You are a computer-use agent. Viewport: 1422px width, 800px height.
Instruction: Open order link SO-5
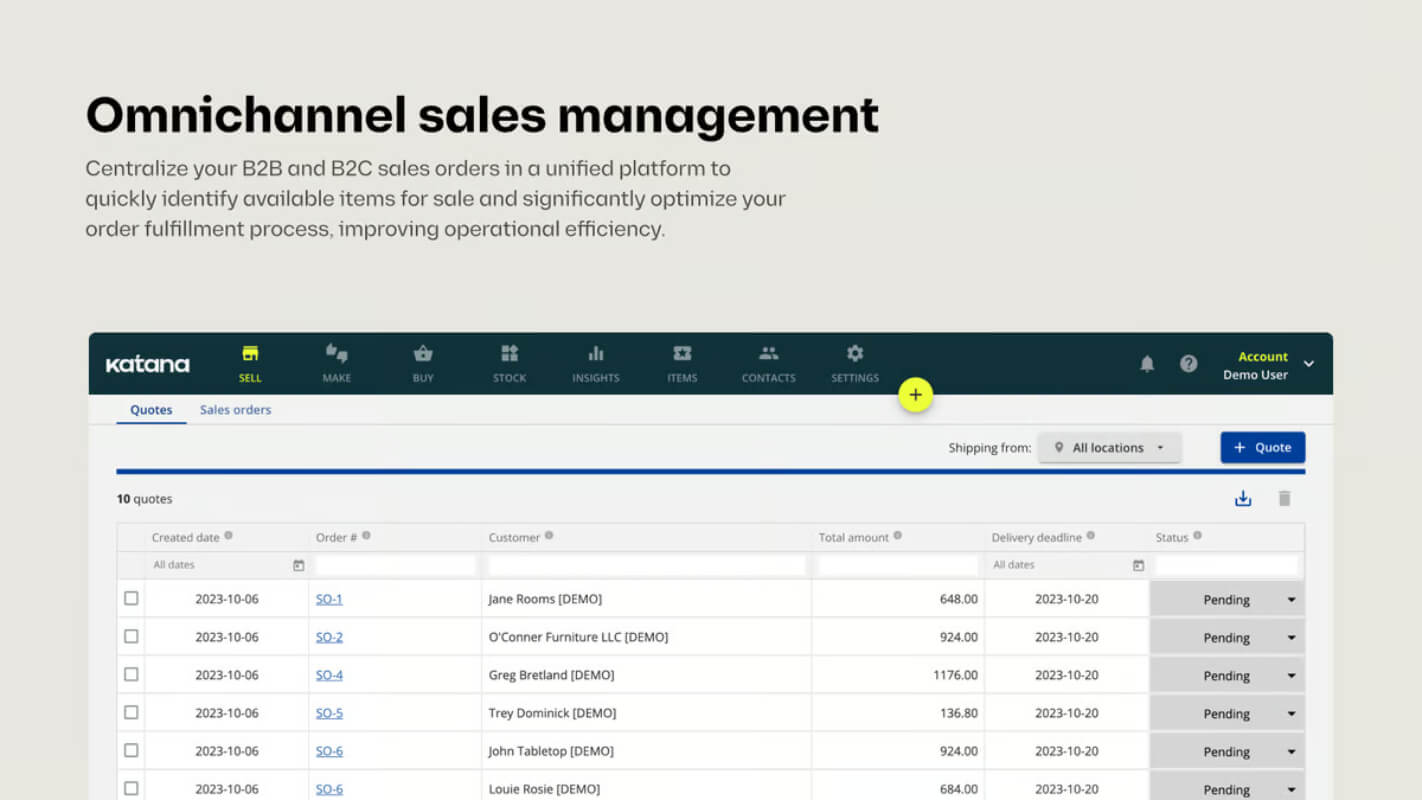(329, 713)
